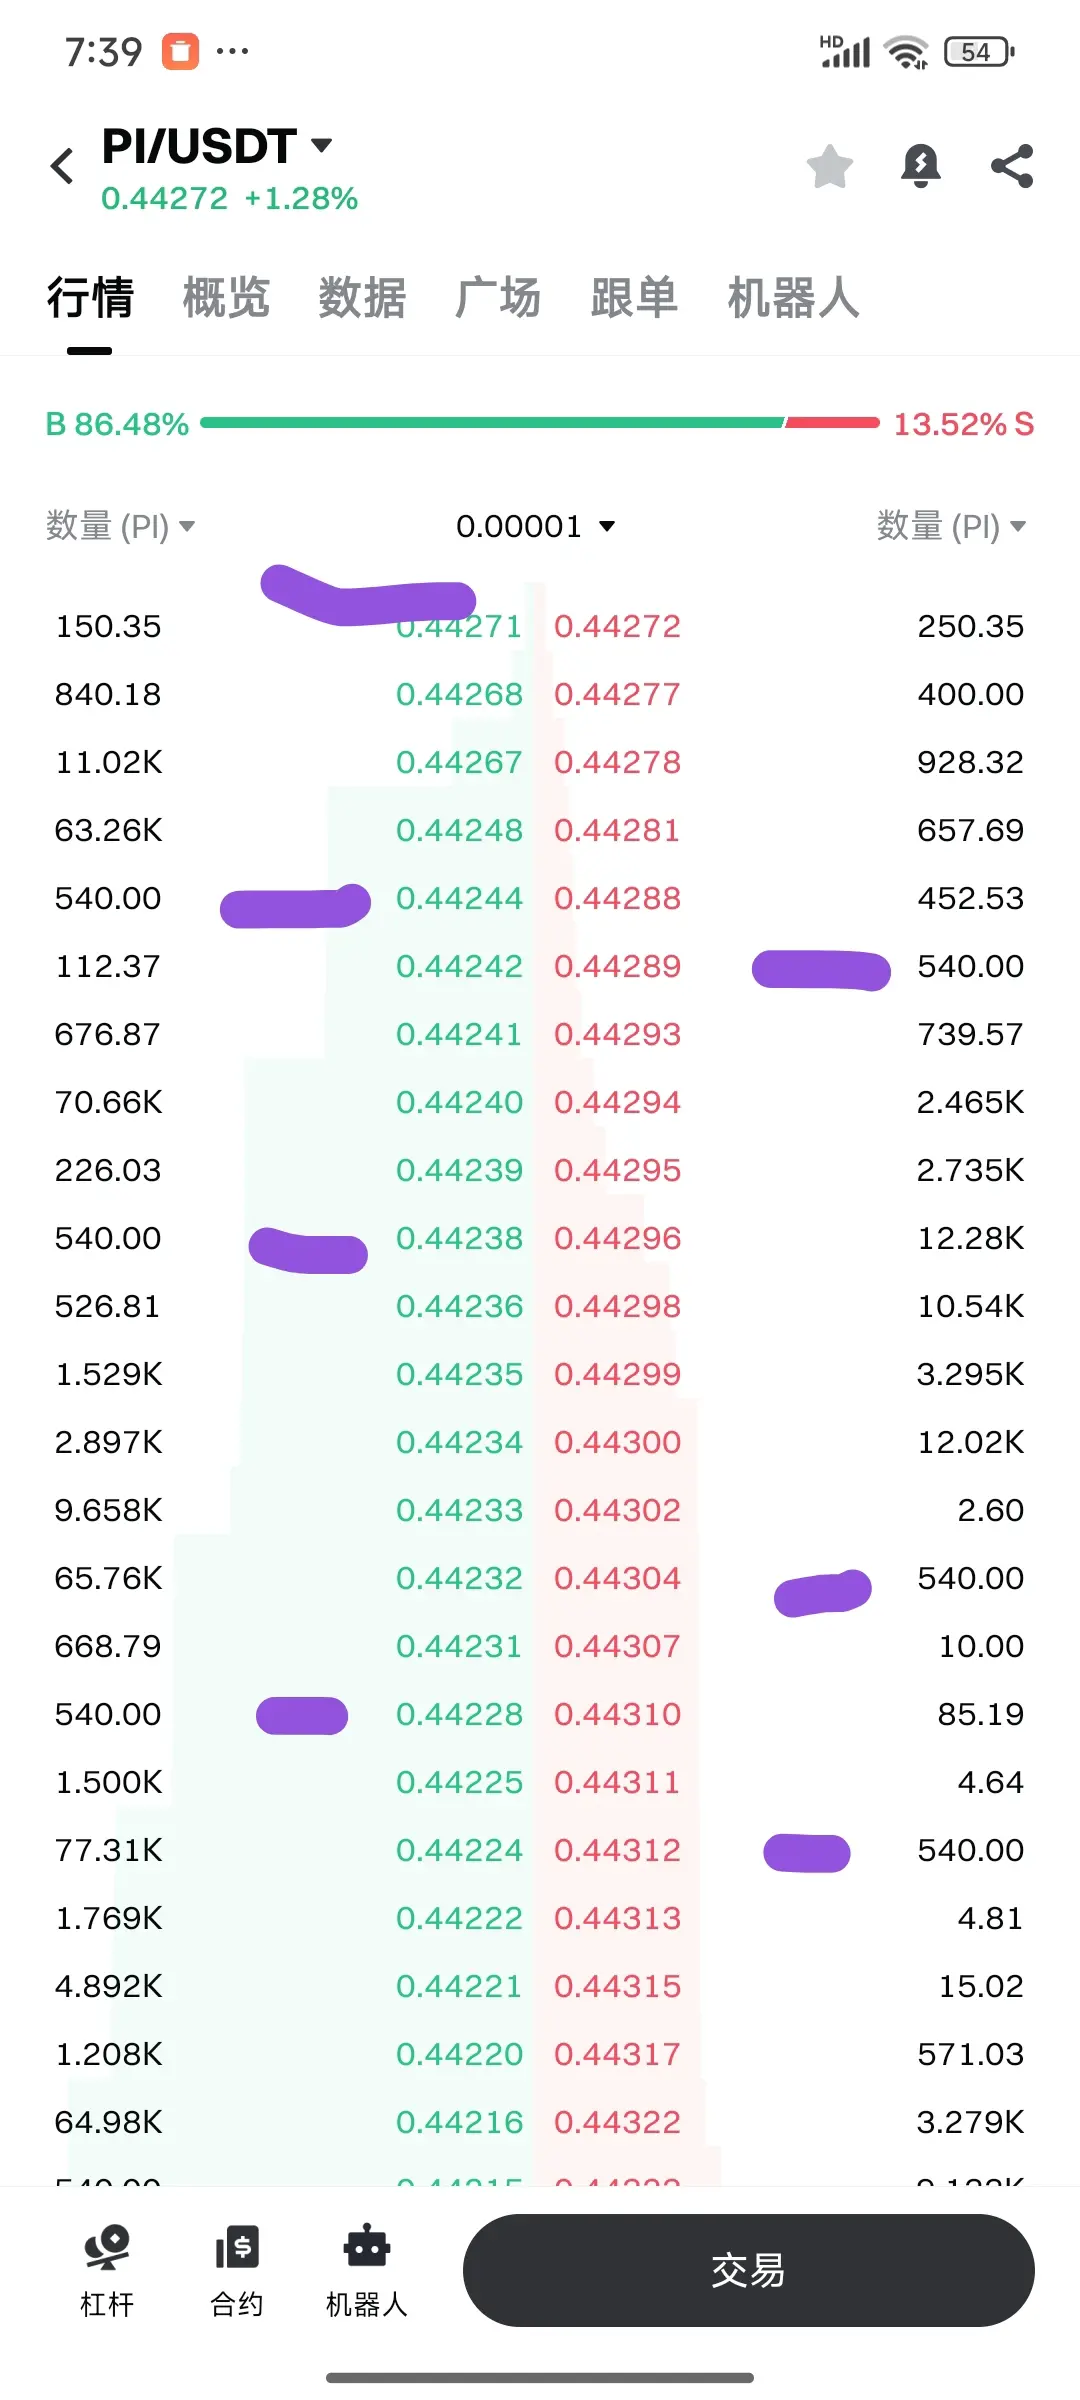Open the 0.00001 price precision dropdown
Viewport: 1080px width, 2400px height.
coord(535,526)
